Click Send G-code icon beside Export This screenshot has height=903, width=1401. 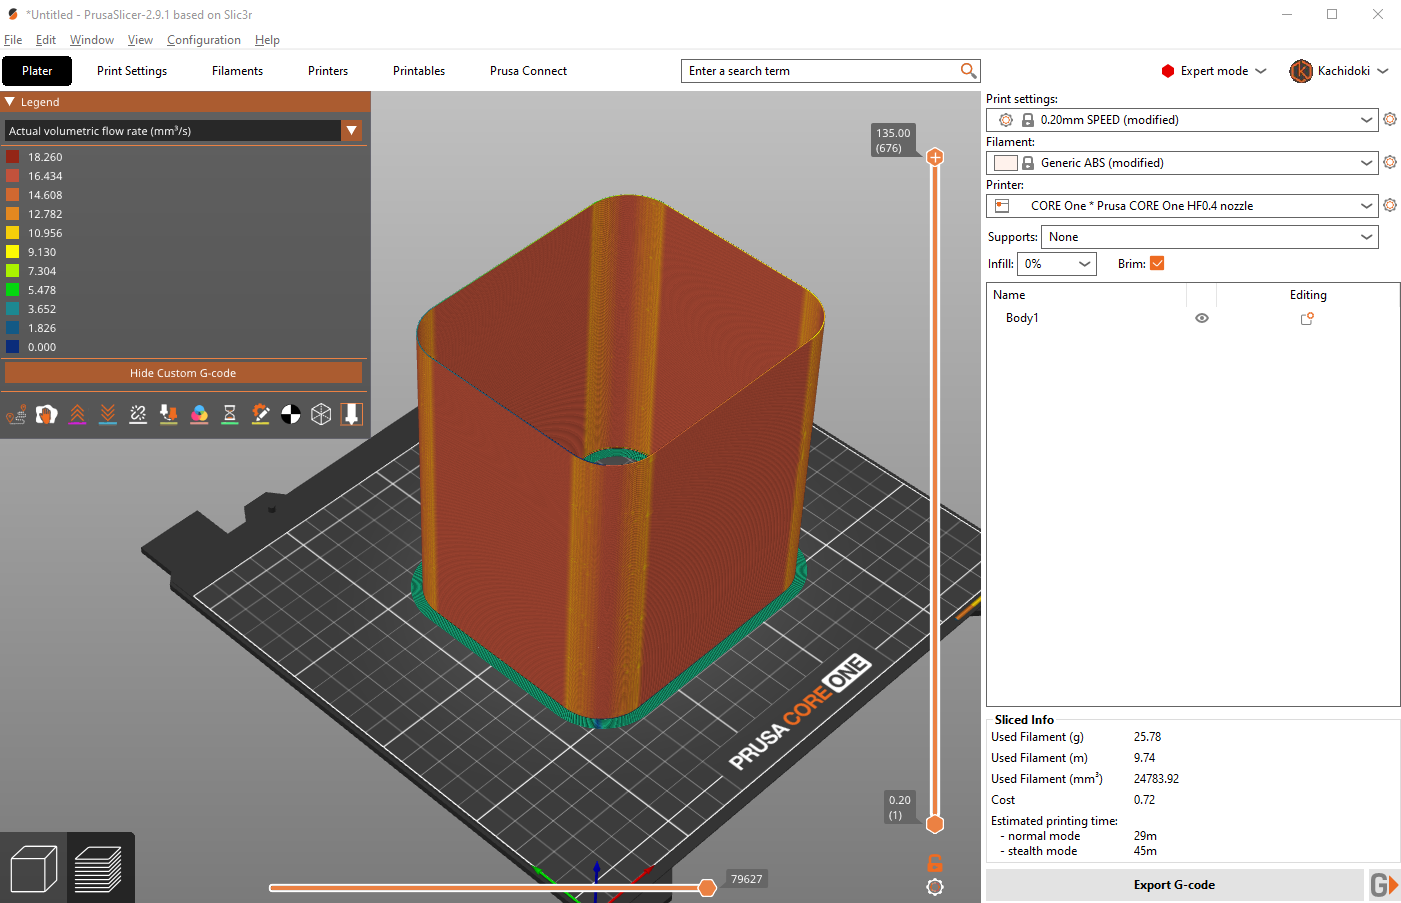pos(1384,885)
